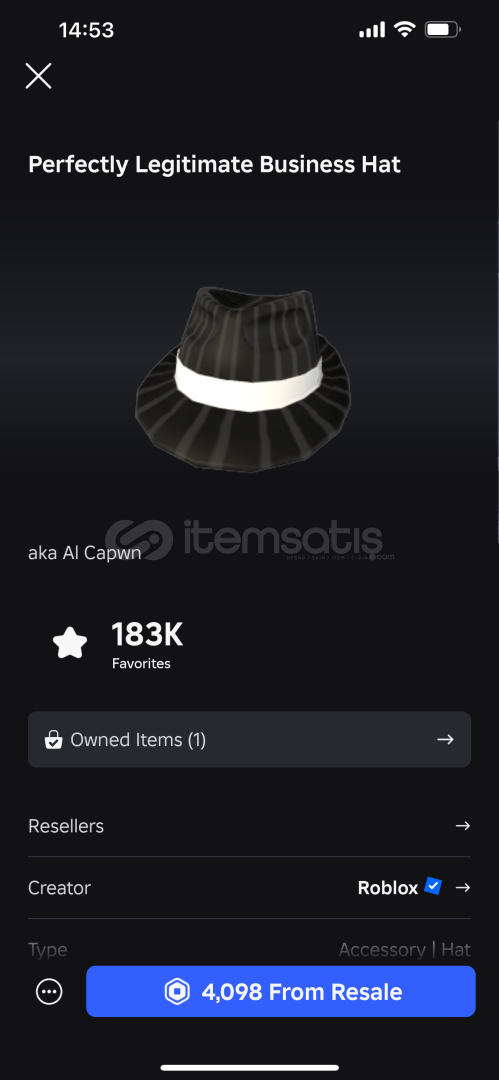Click the Robux icon on buy button

pyautogui.click(x=176, y=992)
